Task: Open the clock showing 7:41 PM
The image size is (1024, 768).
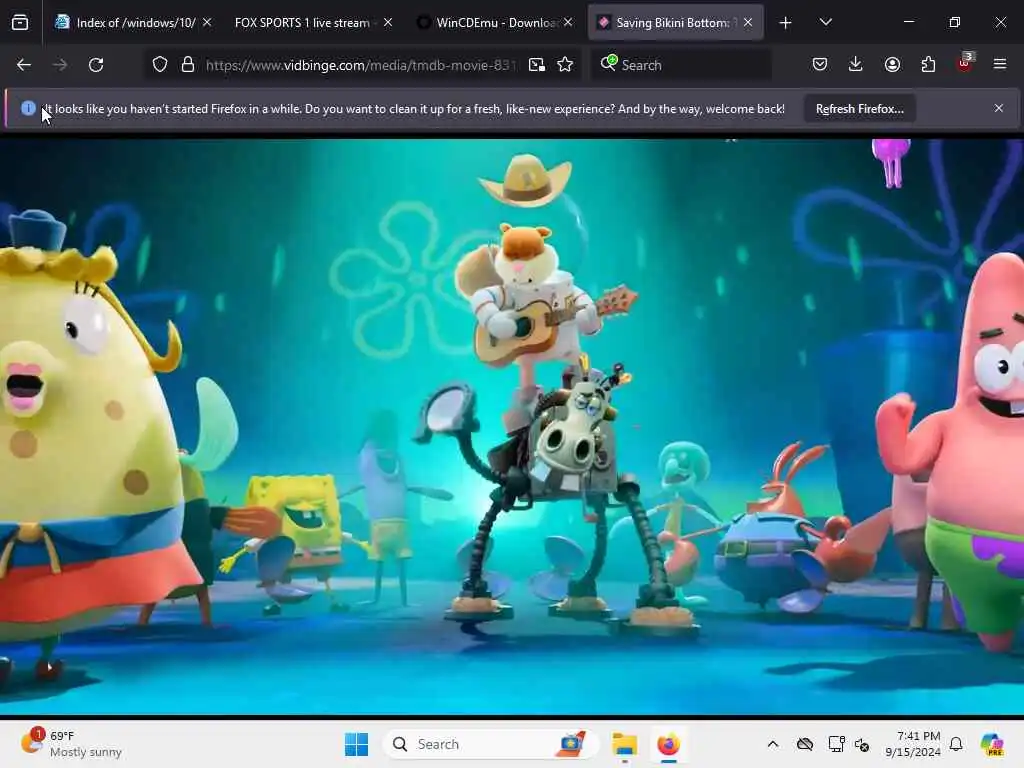Action: [913, 744]
